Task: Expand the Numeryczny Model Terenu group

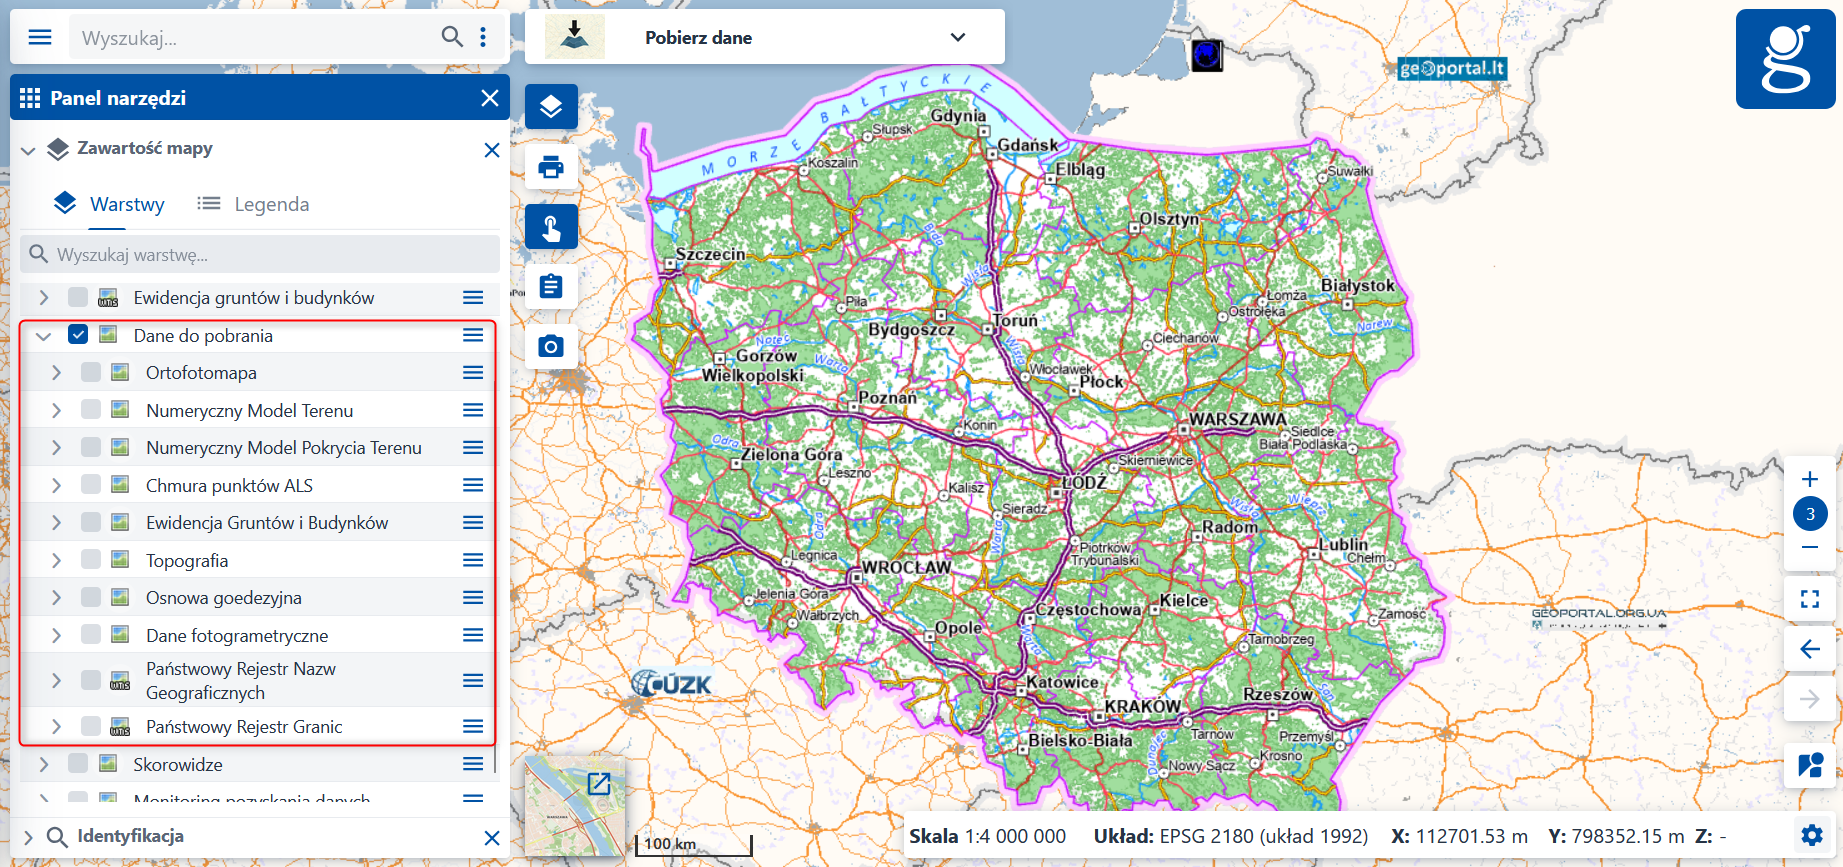Action: pyautogui.click(x=56, y=410)
